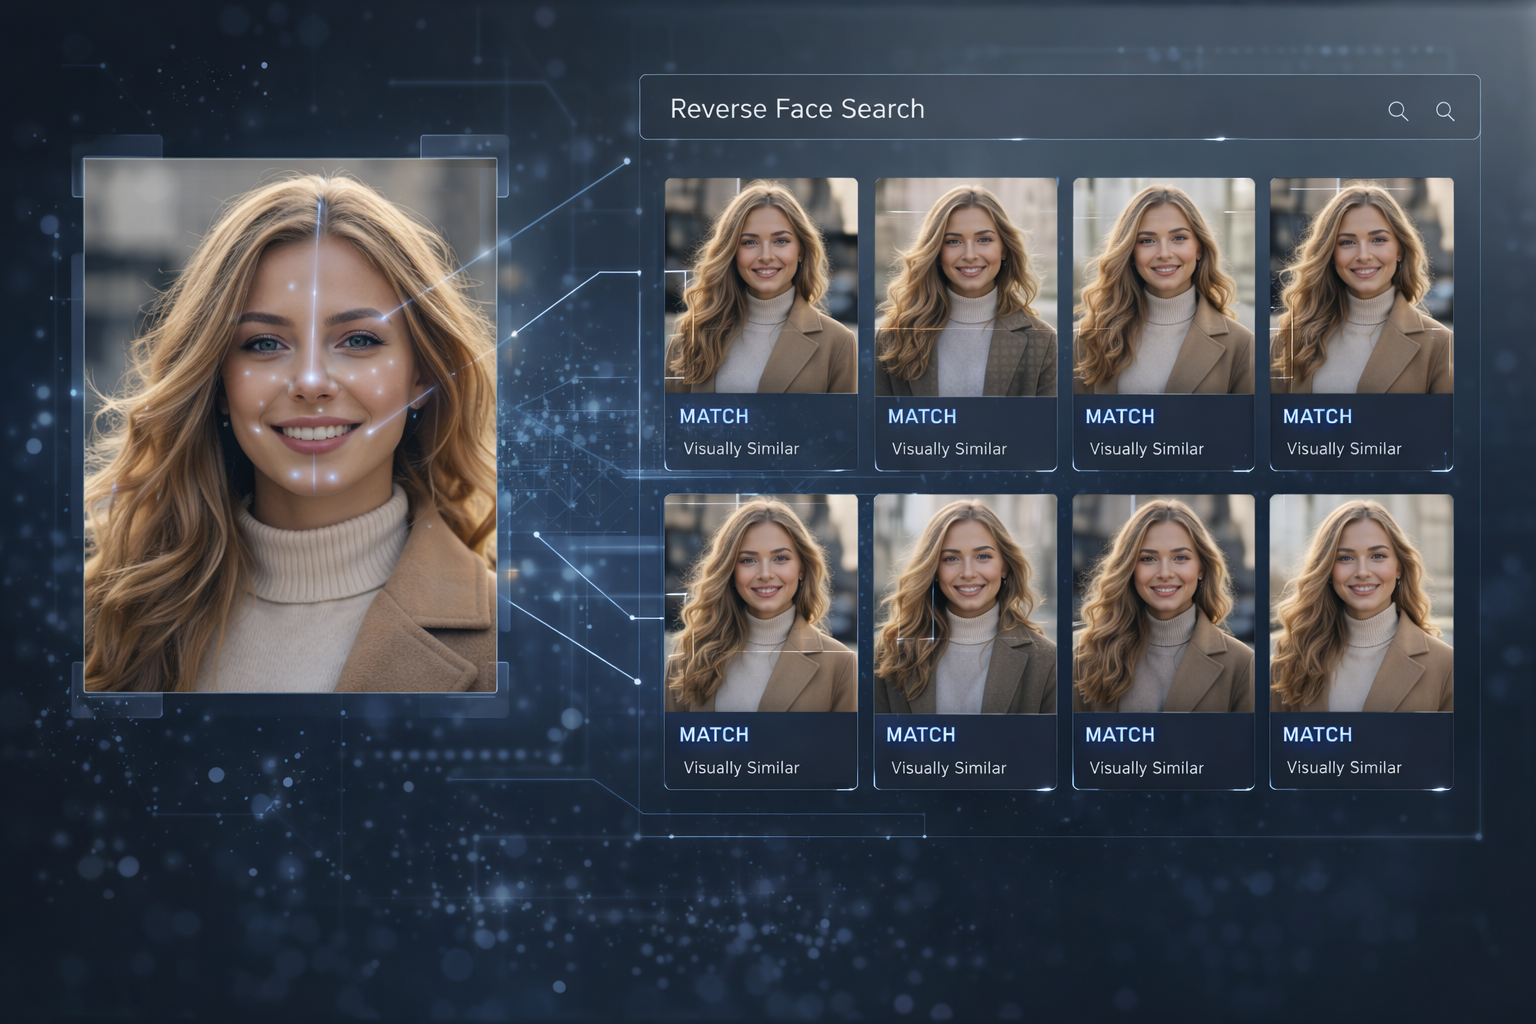1536x1024 pixels.
Task: Click Visually Similar under last bottom-row result
Action: 1344,768
